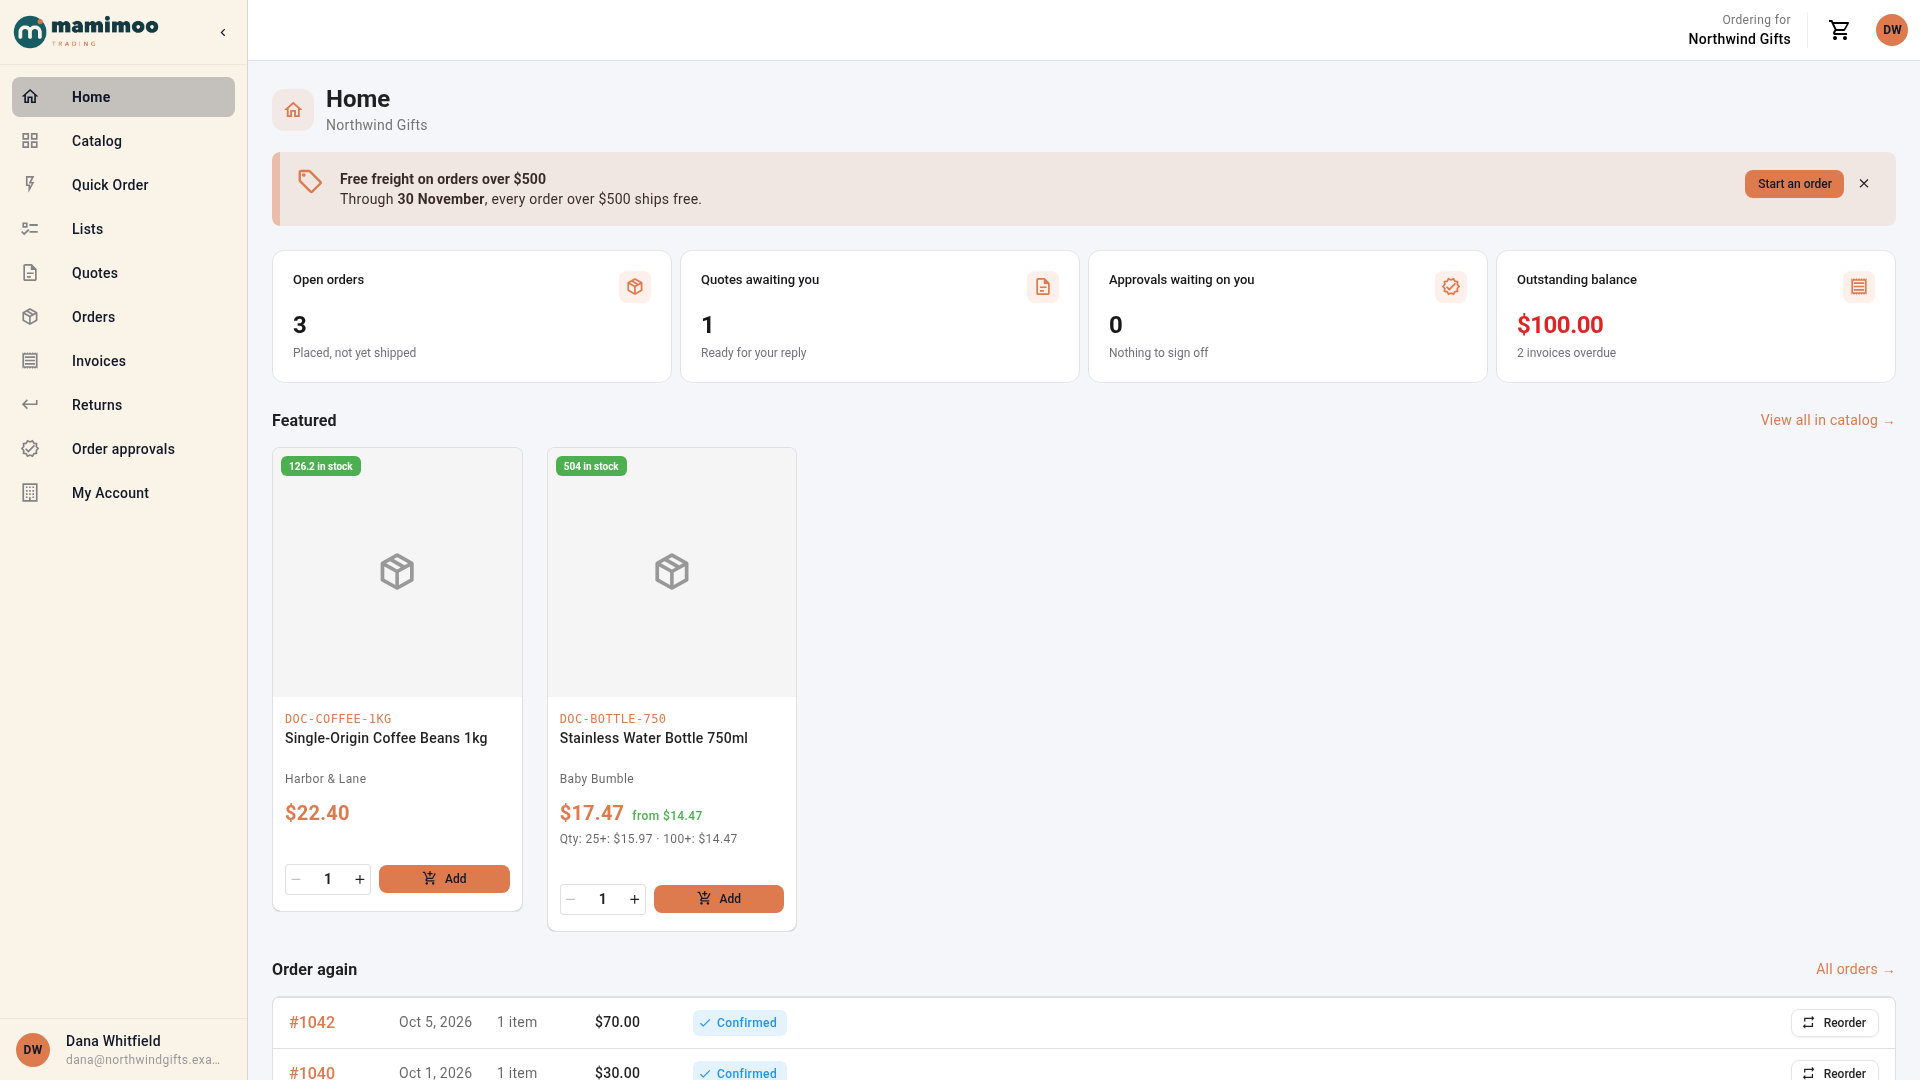Click the 504 in stock badge
1920x1080 pixels.
[591, 466]
